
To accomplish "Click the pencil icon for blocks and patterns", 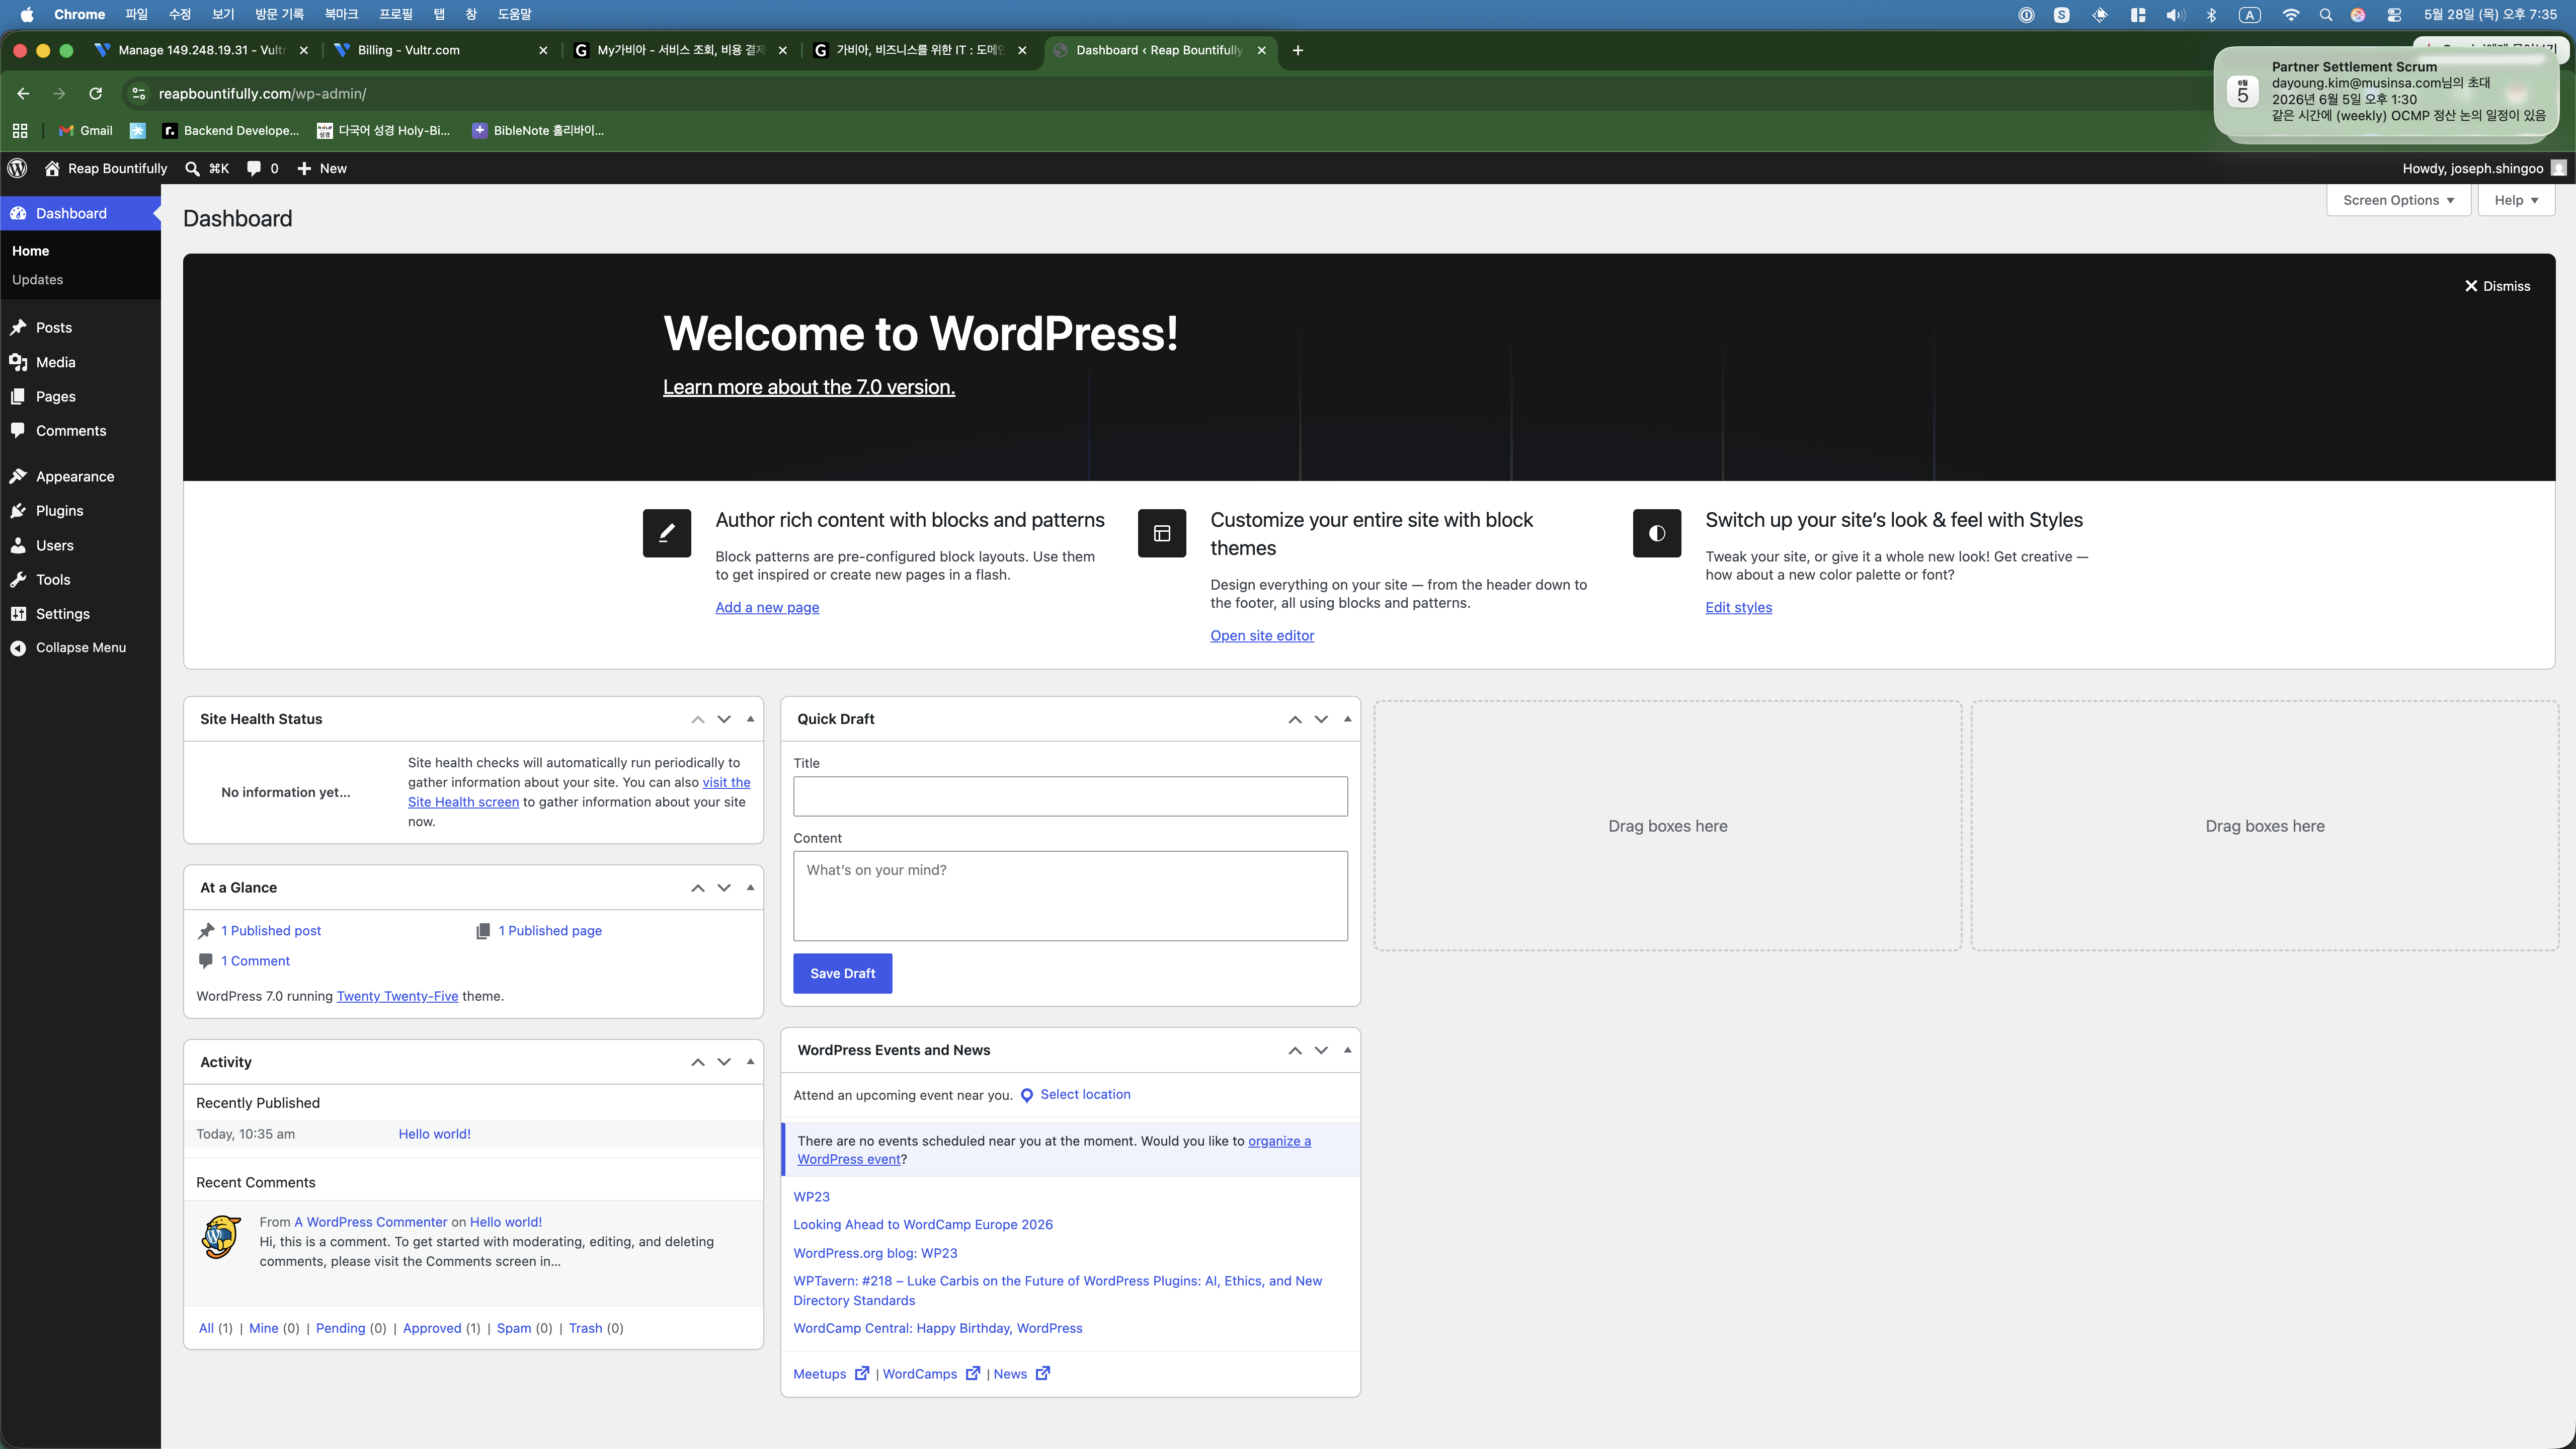I will (666, 533).
